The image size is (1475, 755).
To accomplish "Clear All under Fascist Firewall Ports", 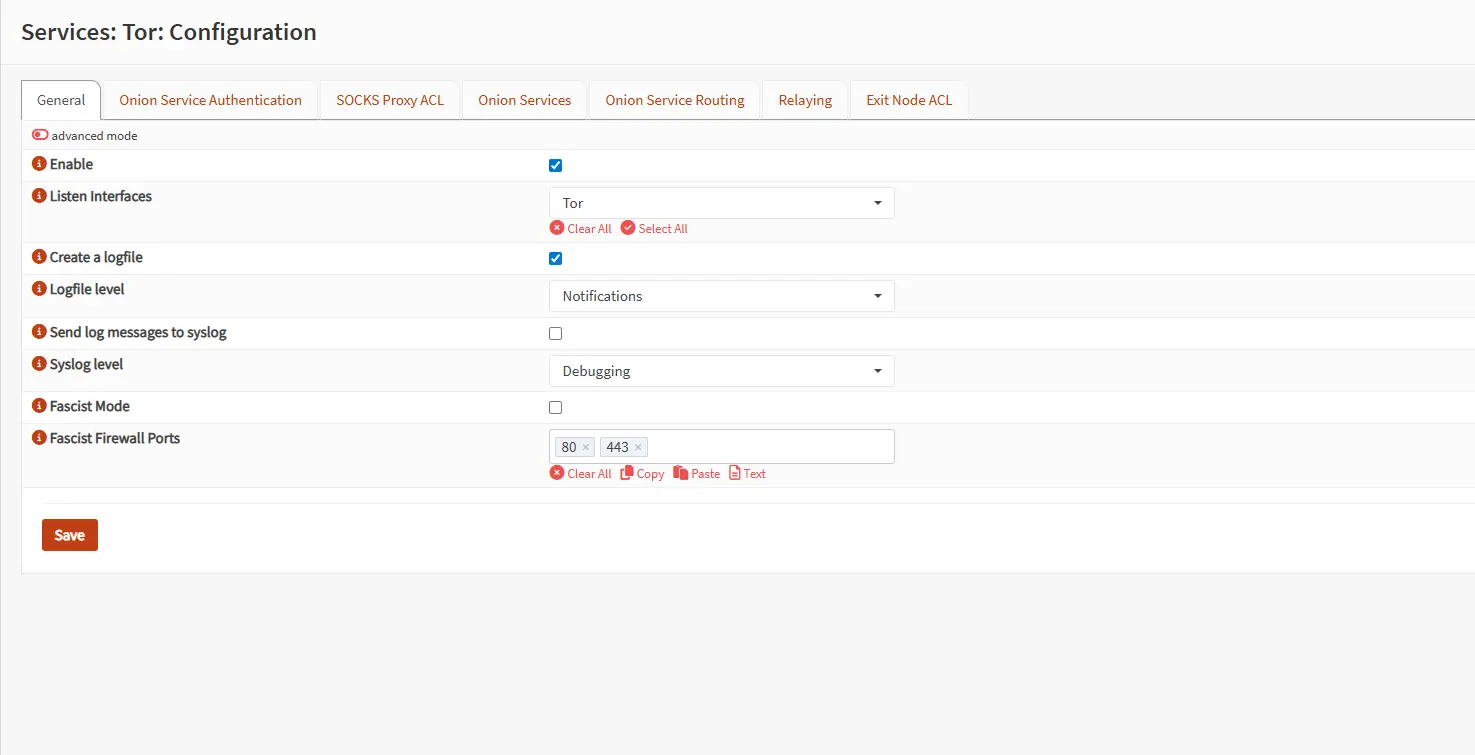I will pos(581,473).
